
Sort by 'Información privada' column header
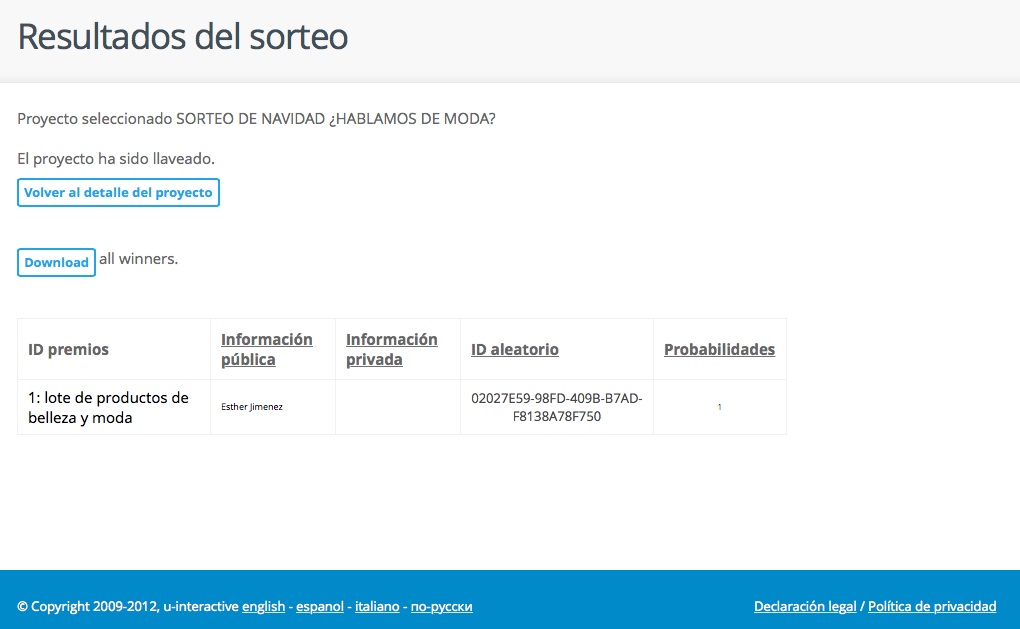coord(391,349)
